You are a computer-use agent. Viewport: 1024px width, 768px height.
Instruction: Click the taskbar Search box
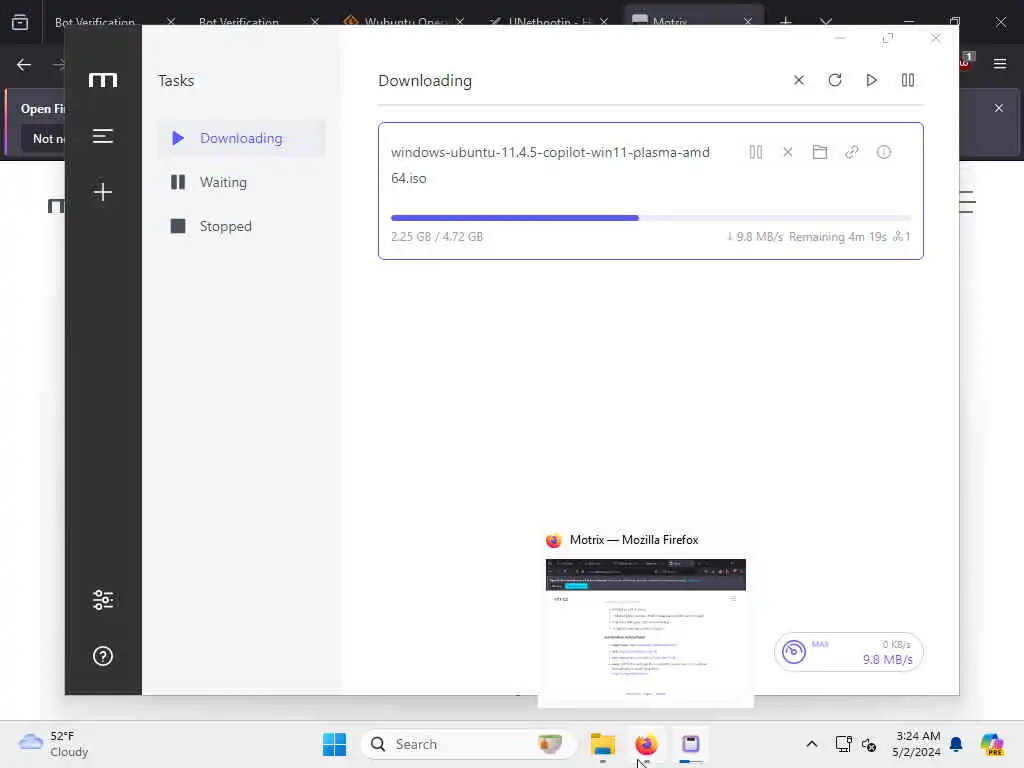[x=468, y=744]
